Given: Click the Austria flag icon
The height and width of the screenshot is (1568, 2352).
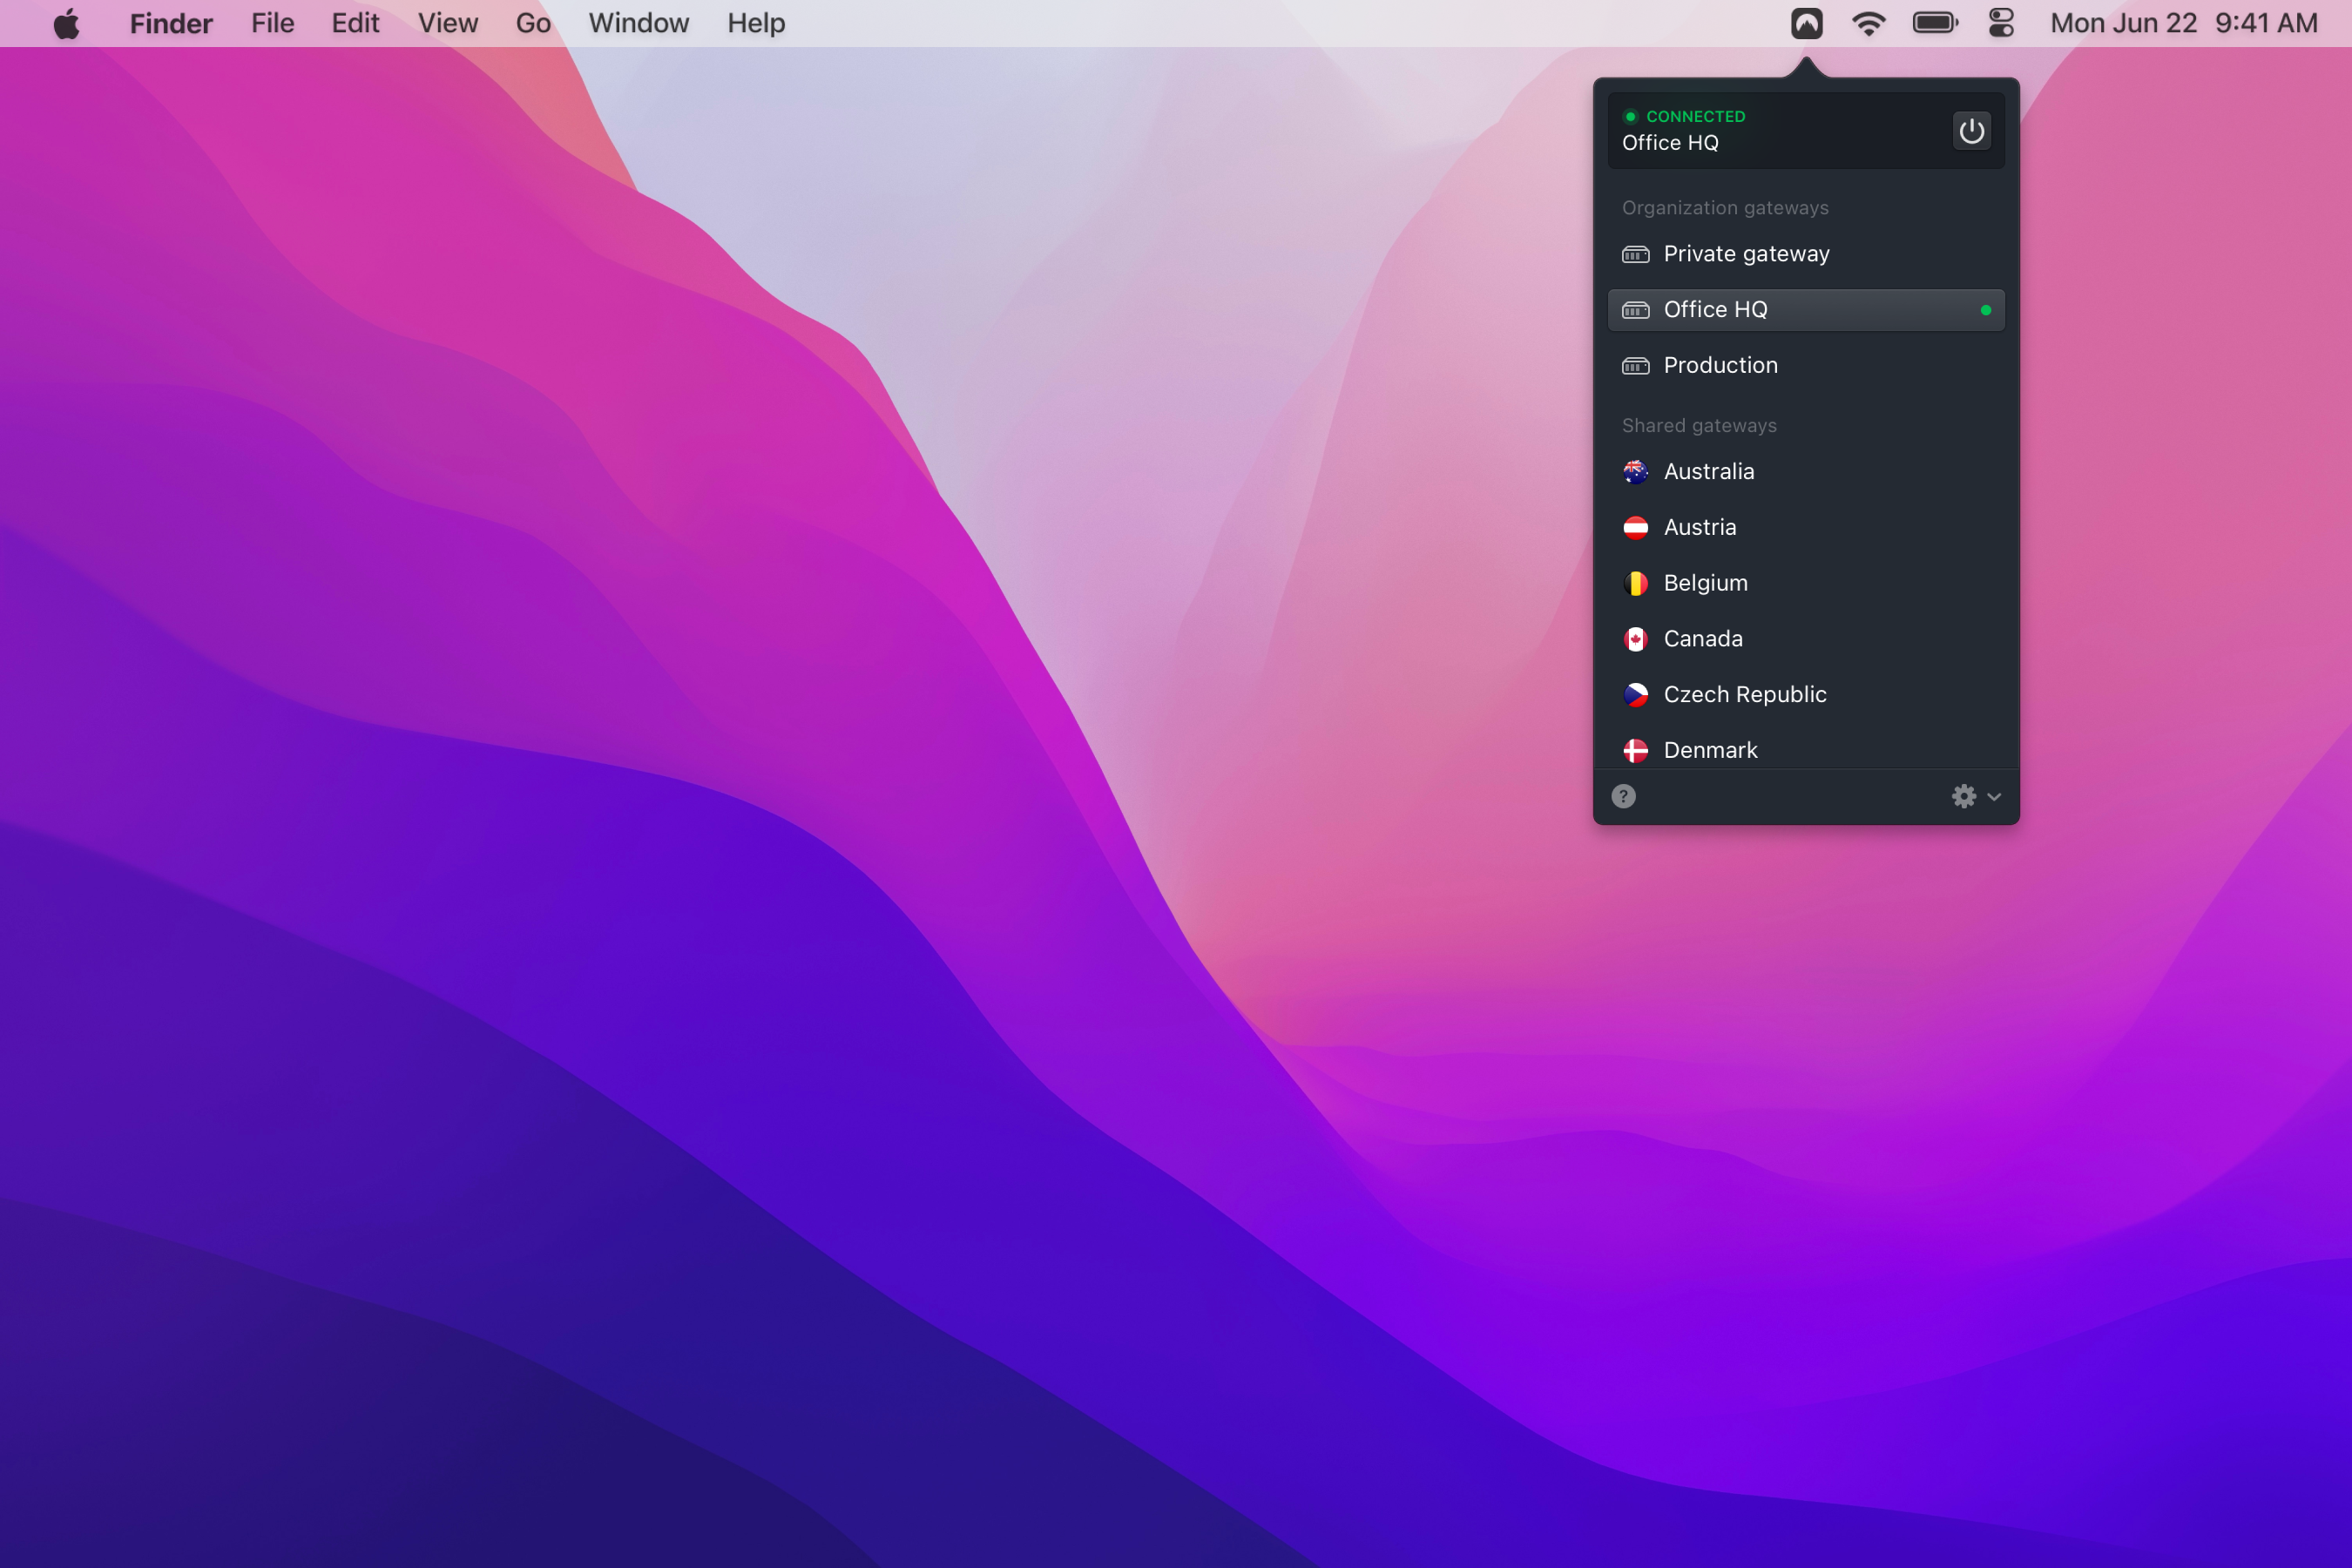Looking at the screenshot, I should coord(1635,527).
